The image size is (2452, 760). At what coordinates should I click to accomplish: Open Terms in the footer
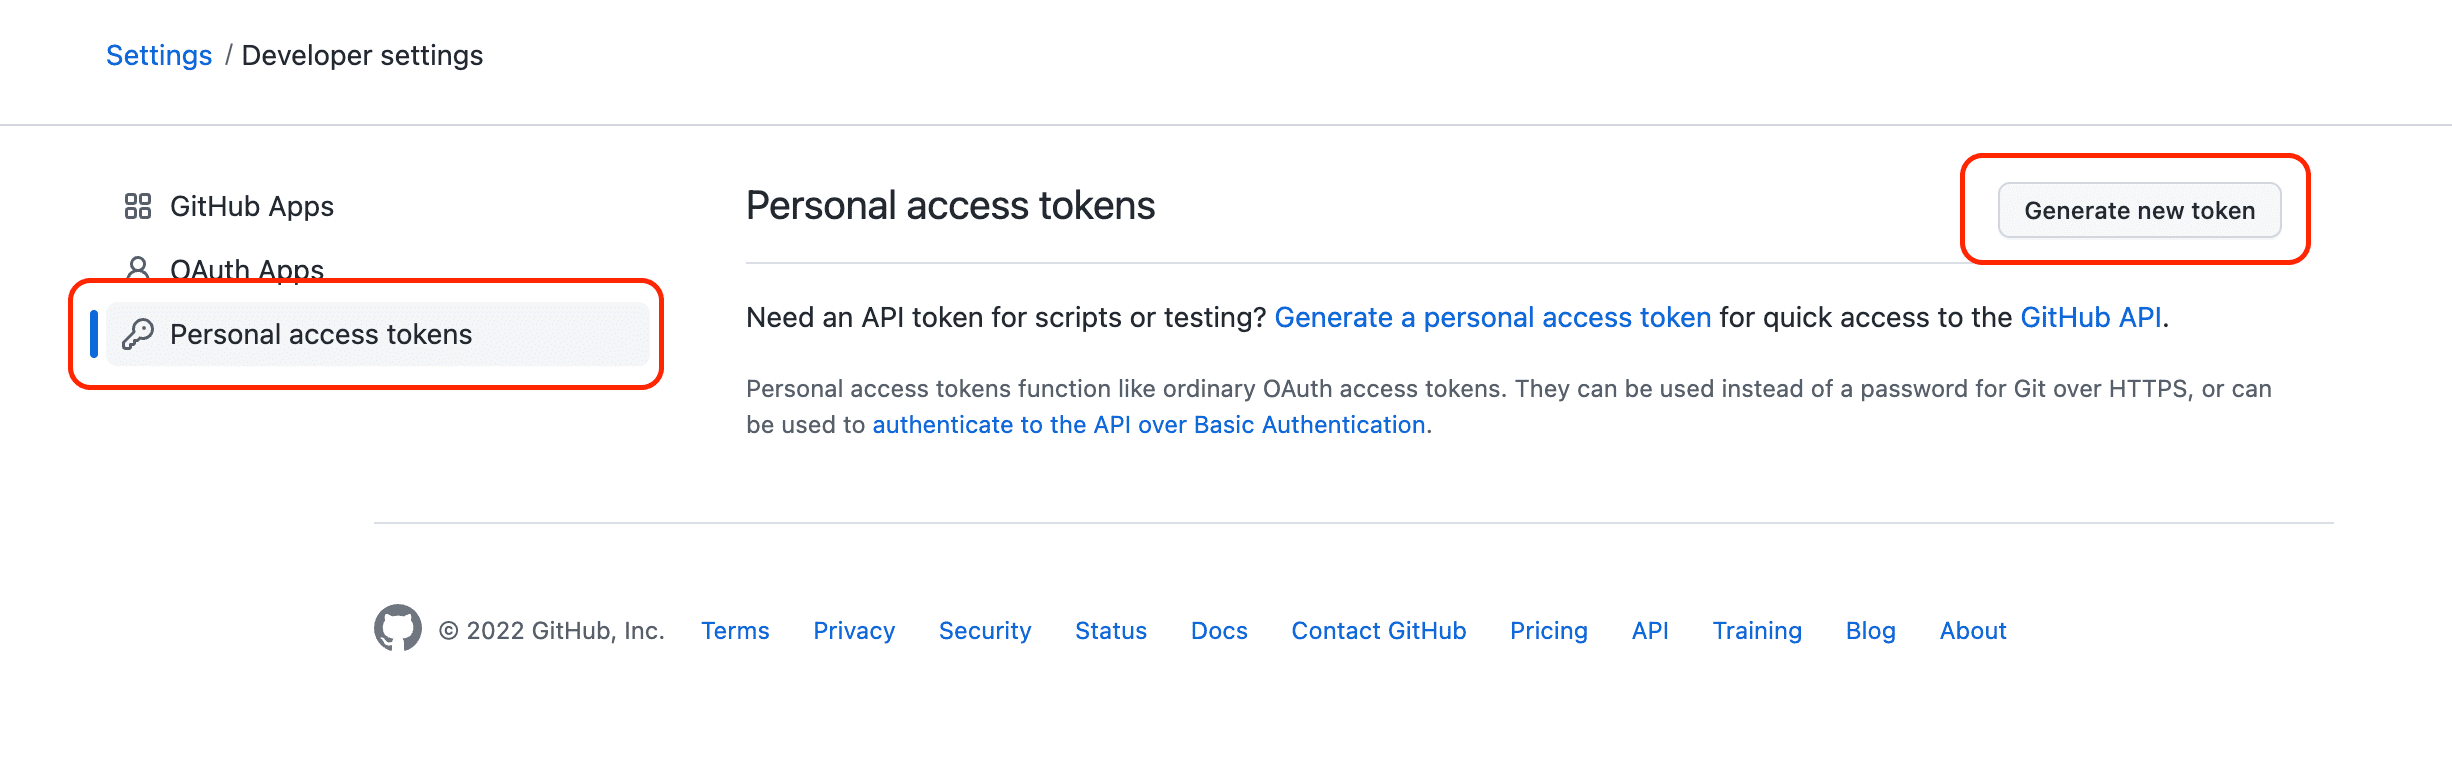point(735,631)
